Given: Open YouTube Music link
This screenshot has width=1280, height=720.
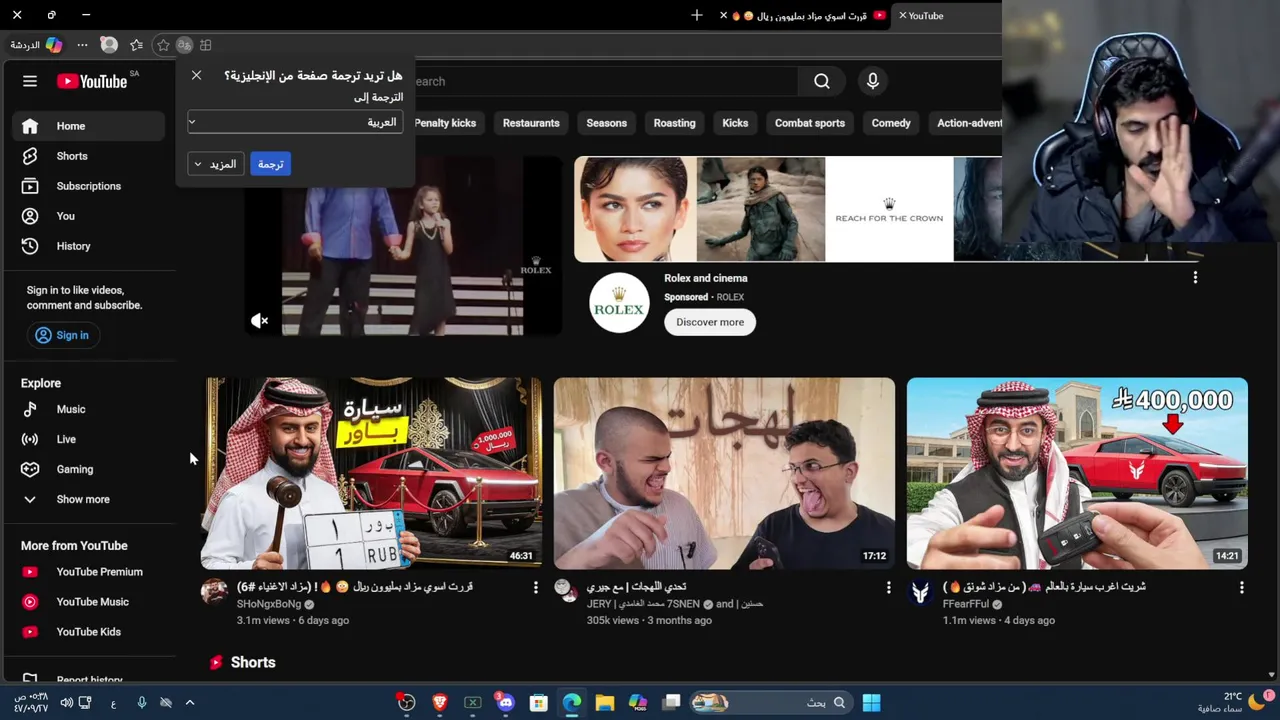Looking at the screenshot, I should (x=88, y=602).
